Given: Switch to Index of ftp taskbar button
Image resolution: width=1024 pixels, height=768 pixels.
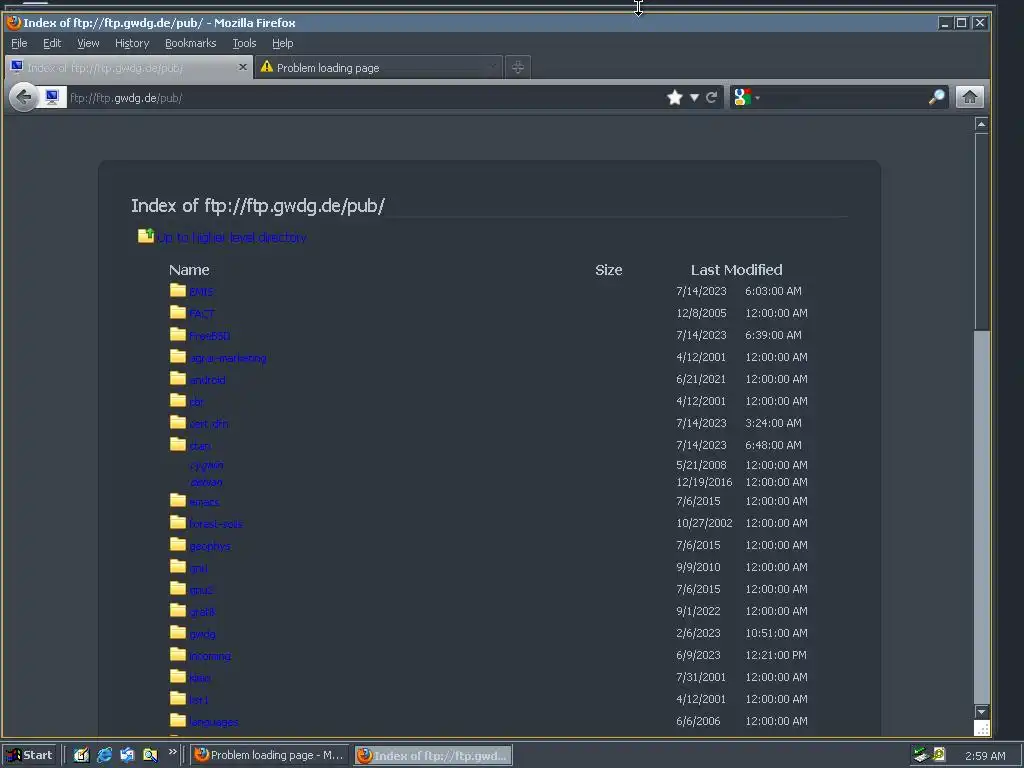Looking at the screenshot, I should 434,756.
